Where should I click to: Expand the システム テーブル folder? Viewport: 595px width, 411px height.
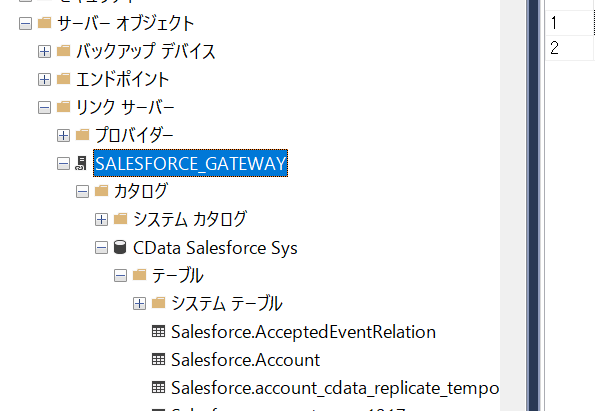139,304
